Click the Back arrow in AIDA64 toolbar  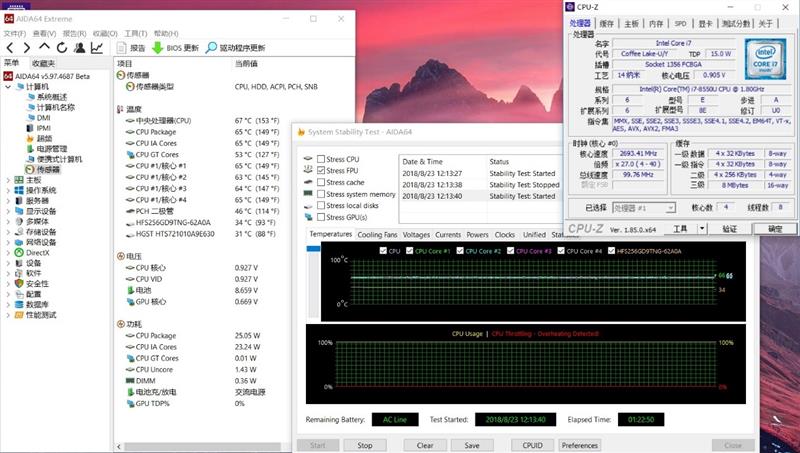(10, 48)
